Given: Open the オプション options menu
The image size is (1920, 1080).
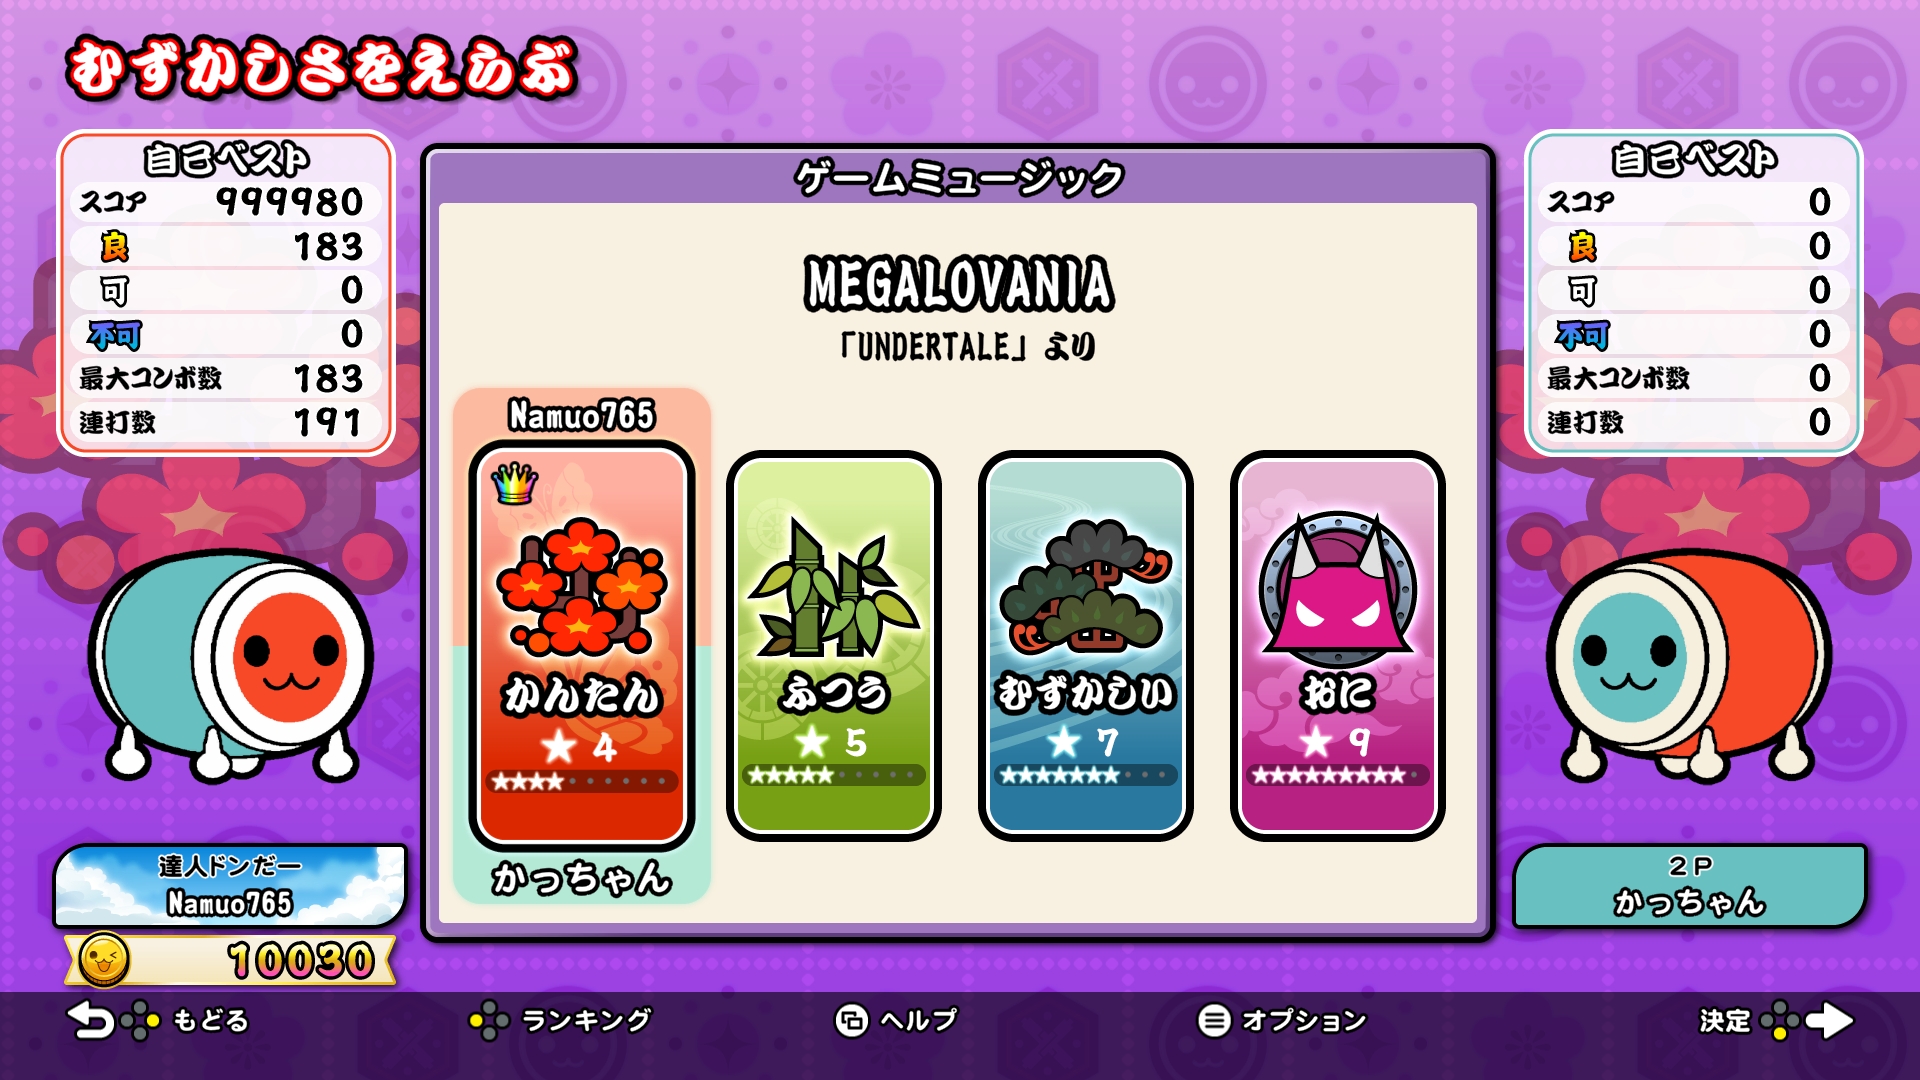Looking at the screenshot, I should point(1282,1020).
